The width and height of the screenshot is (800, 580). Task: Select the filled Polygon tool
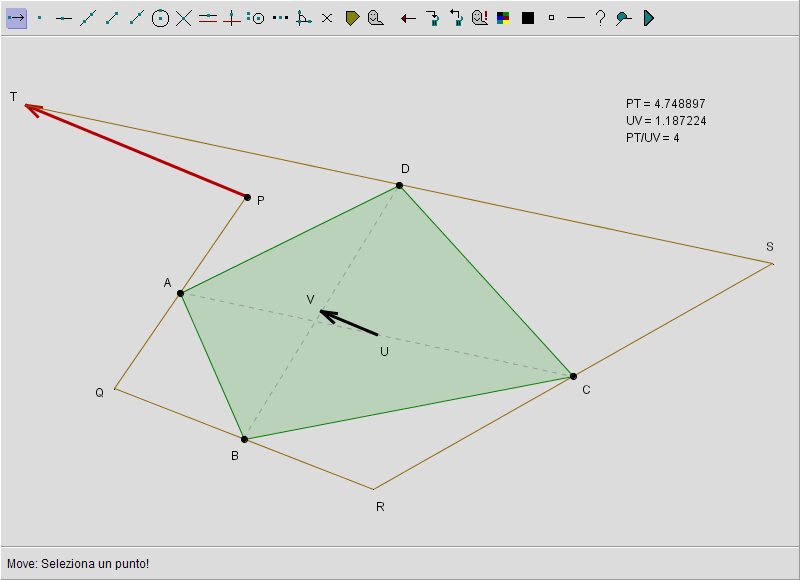352,18
